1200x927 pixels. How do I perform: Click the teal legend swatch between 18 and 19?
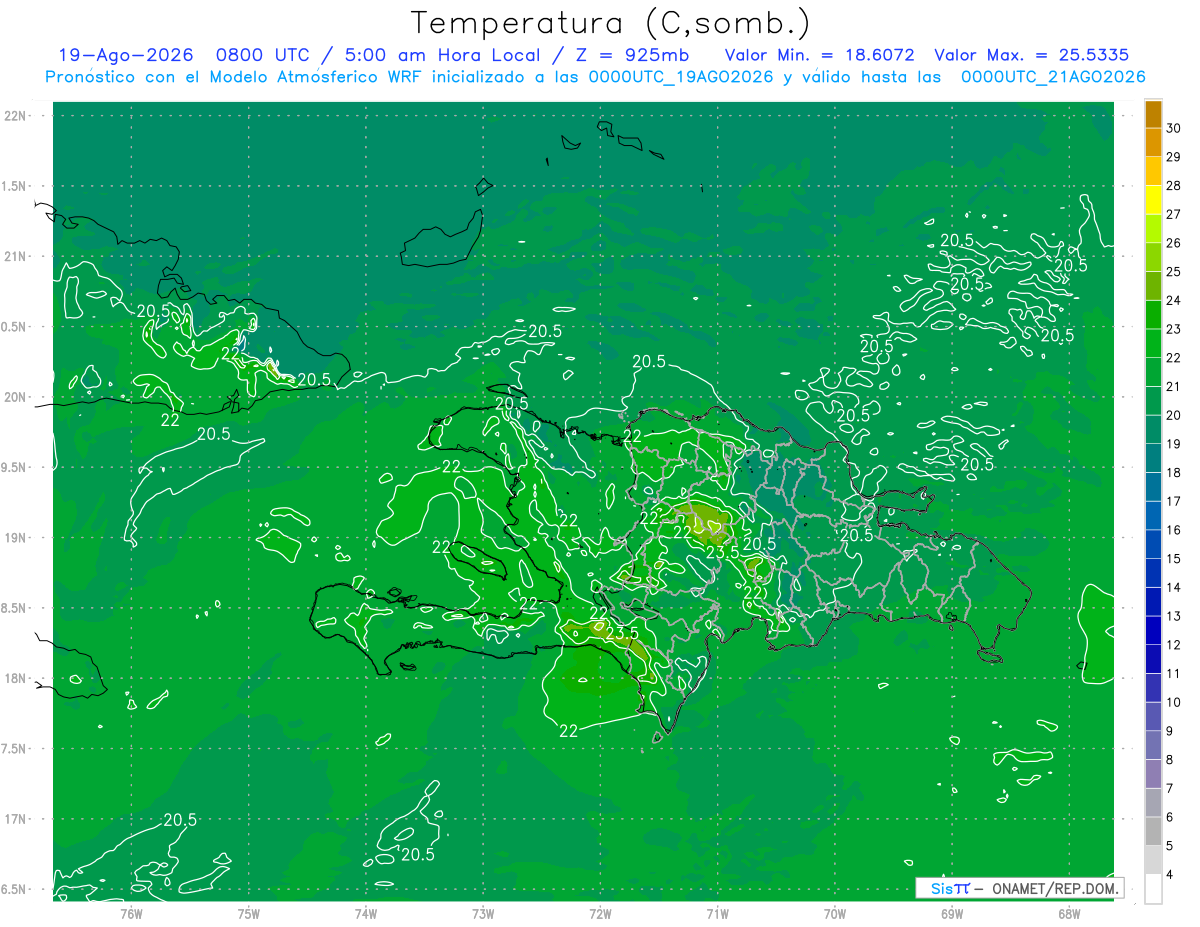[x=1153, y=458]
